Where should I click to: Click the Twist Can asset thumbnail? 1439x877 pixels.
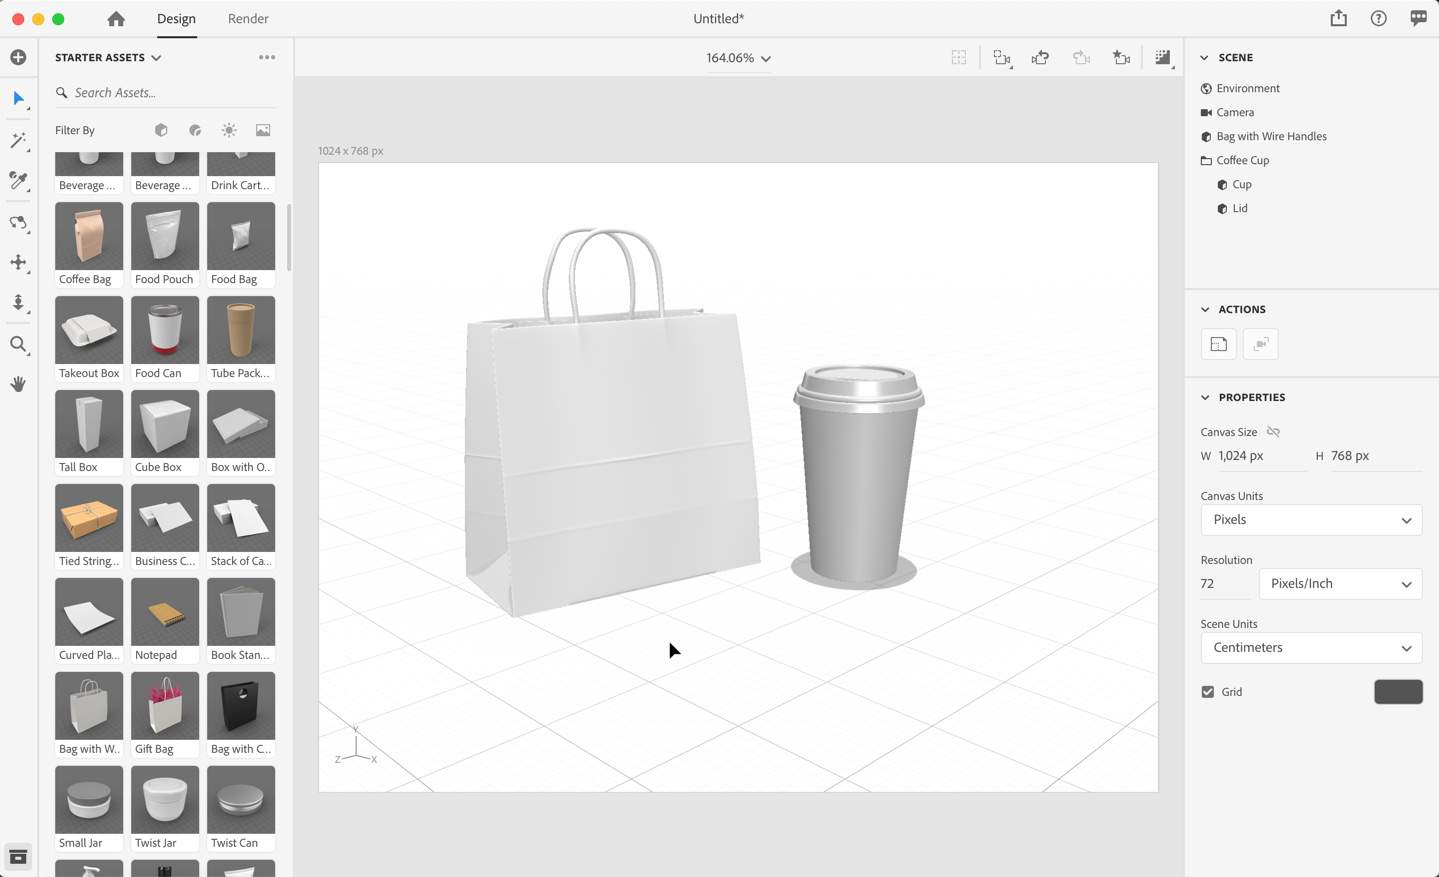pos(241,800)
